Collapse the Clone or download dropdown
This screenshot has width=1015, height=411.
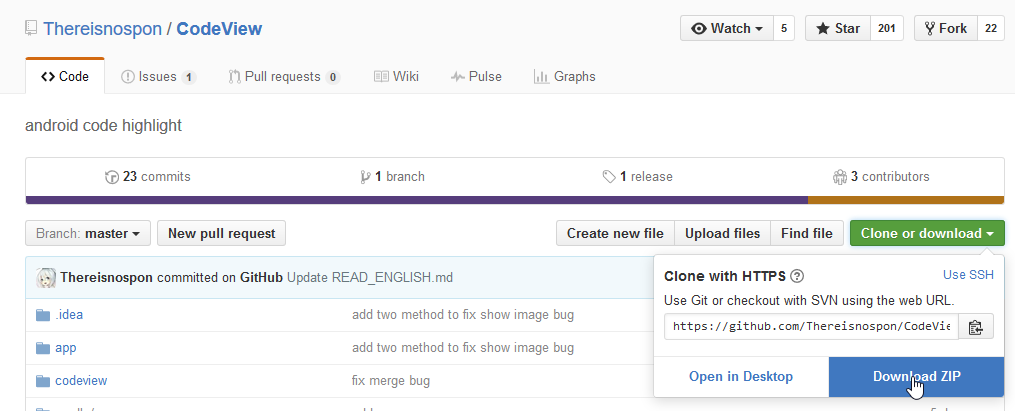click(x=927, y=233)
